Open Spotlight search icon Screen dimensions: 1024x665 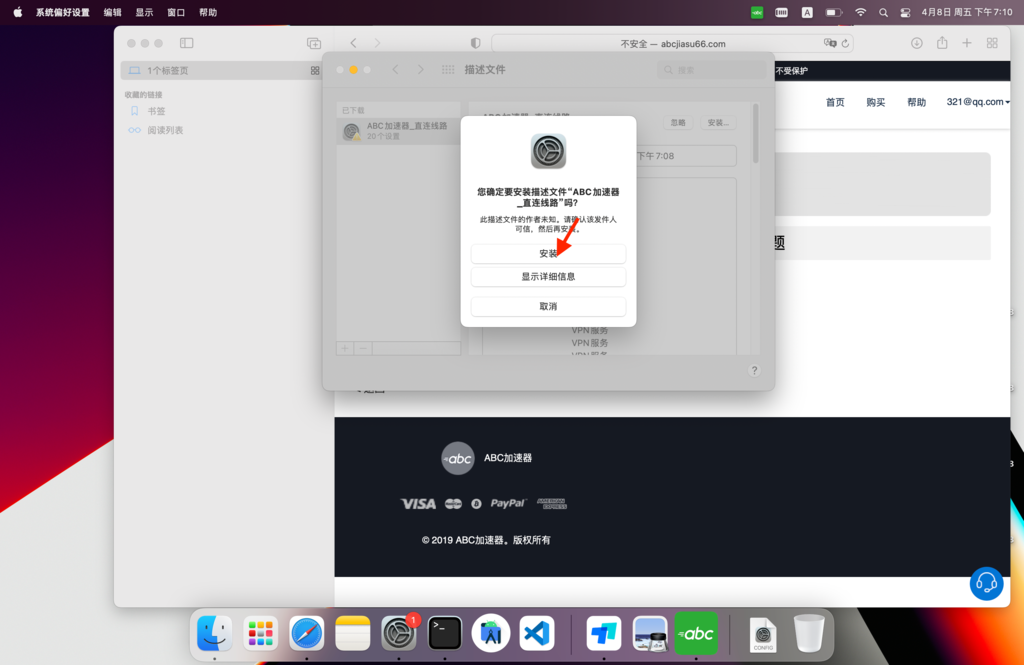point(883,12)
